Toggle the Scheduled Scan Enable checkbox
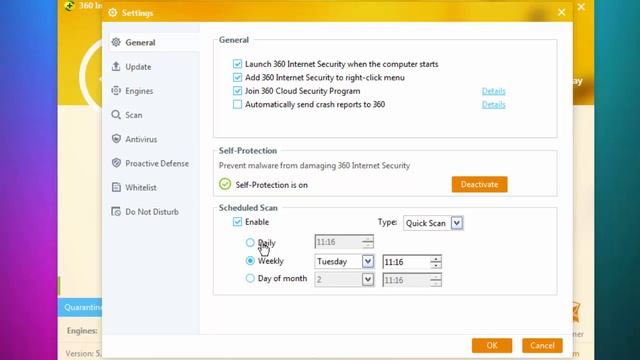 point(237,222)
